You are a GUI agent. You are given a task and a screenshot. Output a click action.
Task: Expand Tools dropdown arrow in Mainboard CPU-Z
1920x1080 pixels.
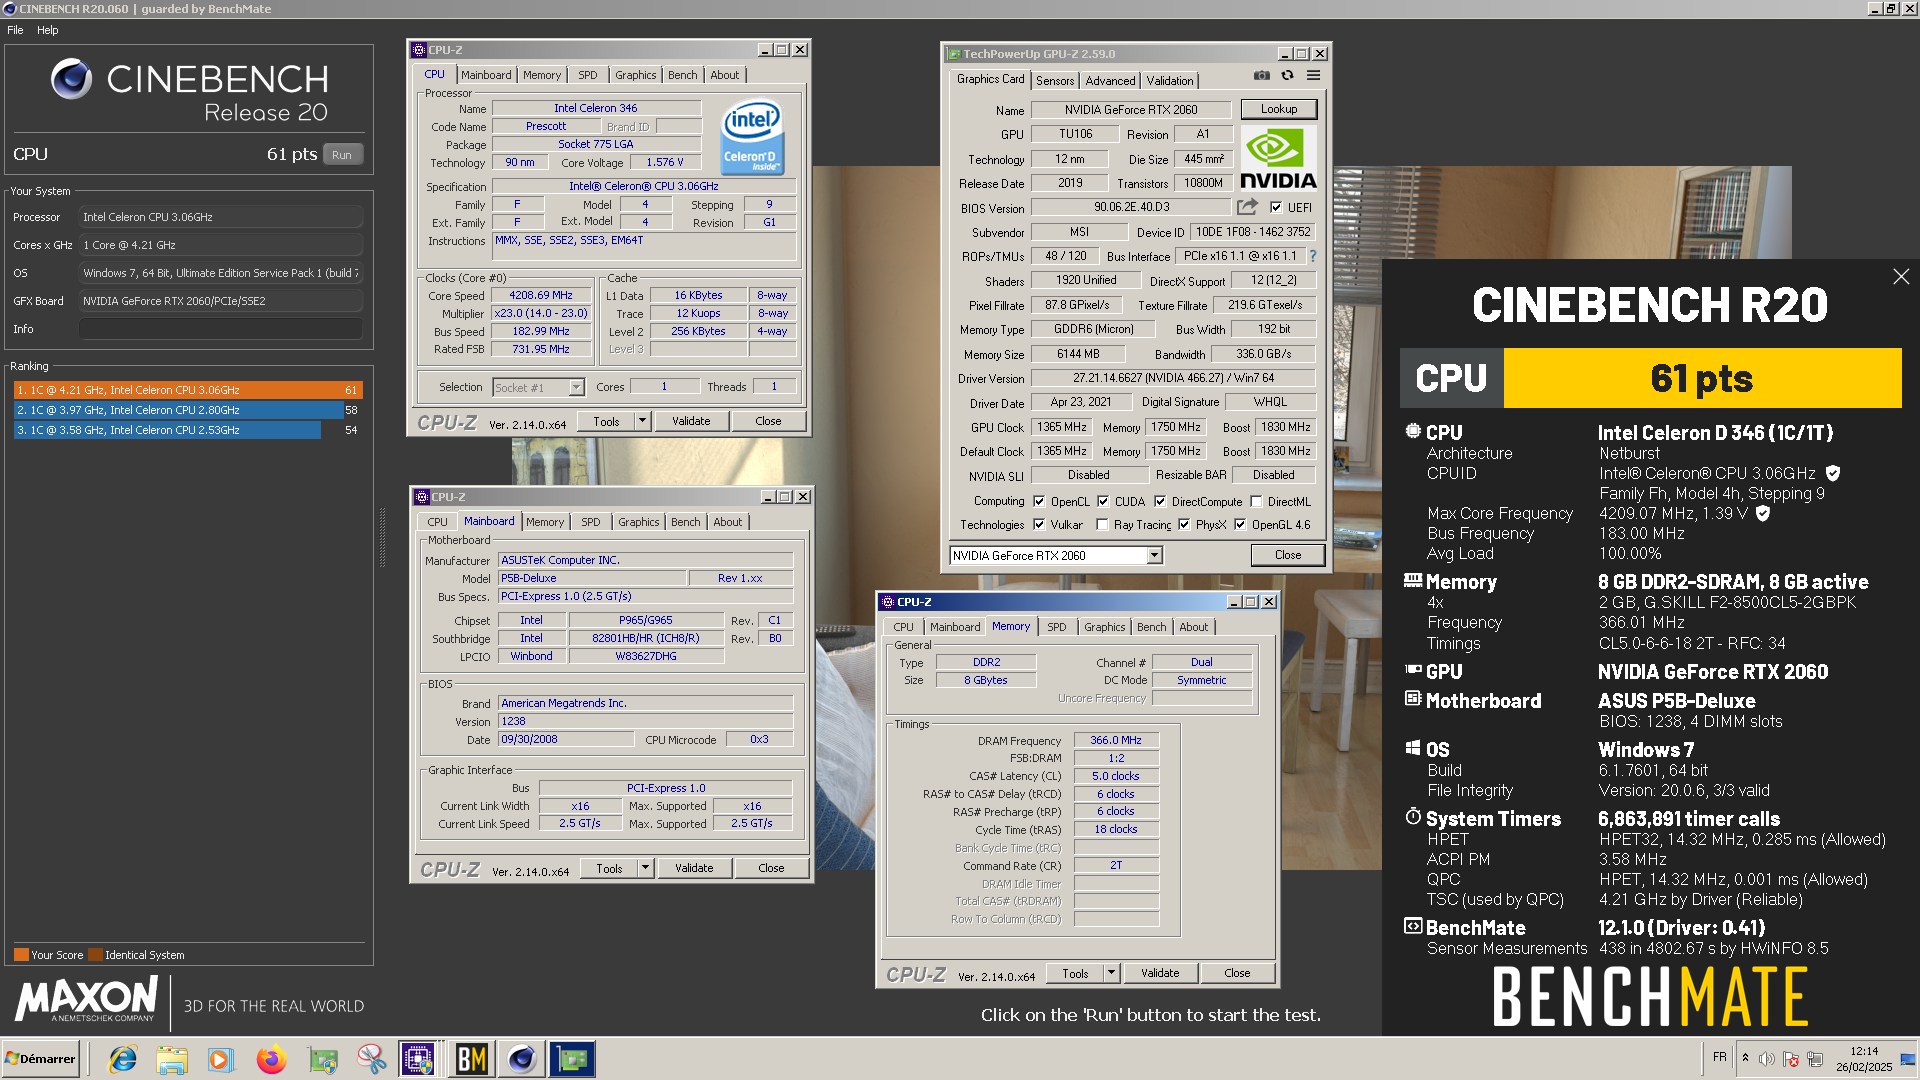click(645, 868)
